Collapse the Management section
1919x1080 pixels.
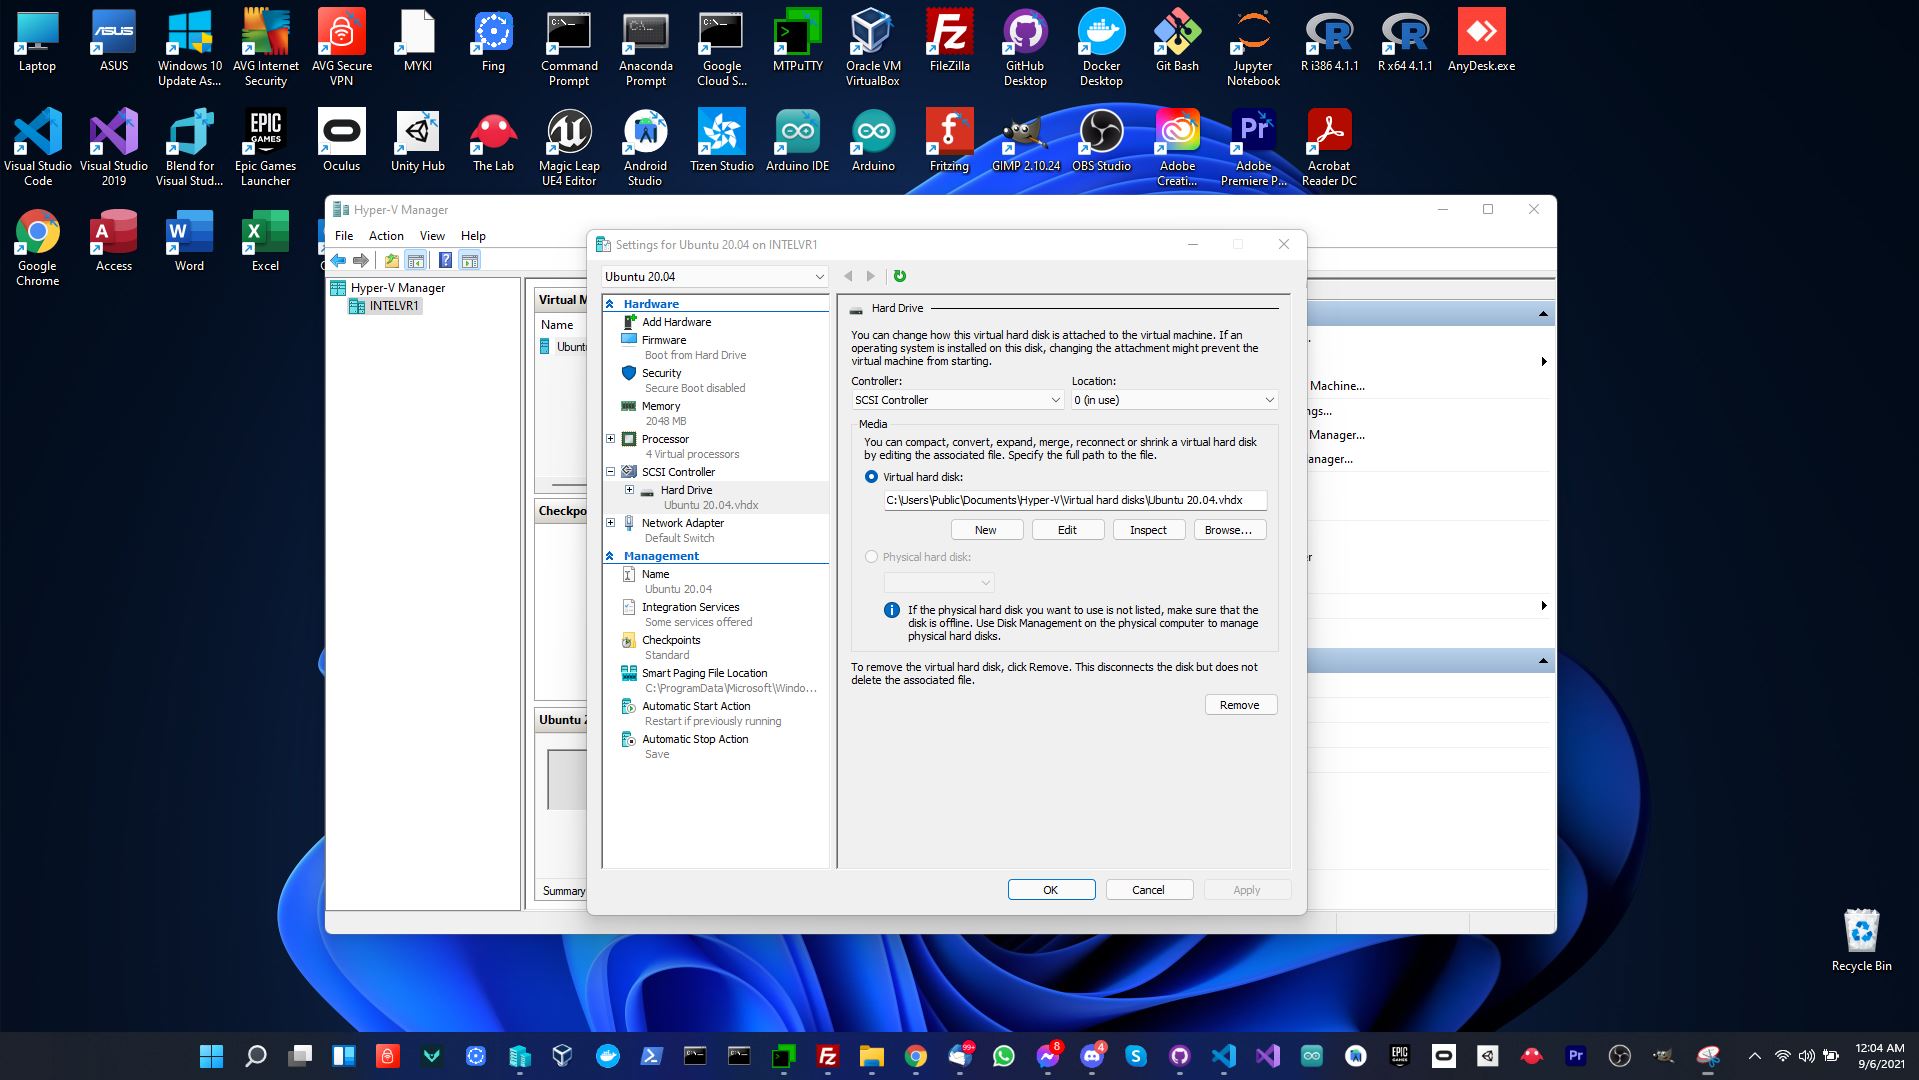[x=610, y=556]
